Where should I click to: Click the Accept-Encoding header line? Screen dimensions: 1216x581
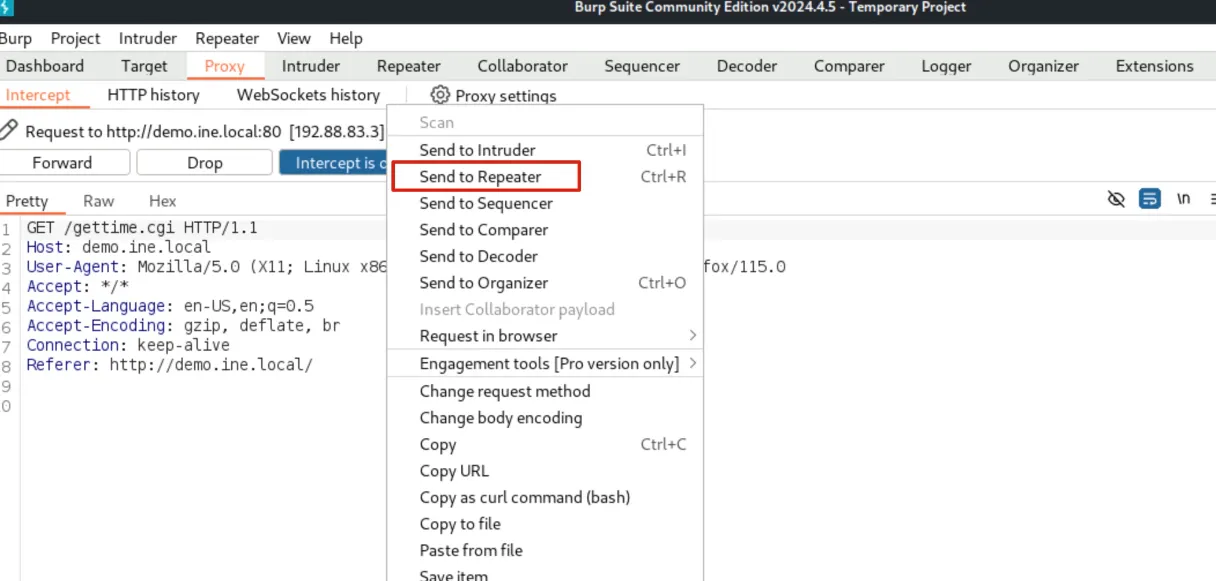click(x=183, y=325)
